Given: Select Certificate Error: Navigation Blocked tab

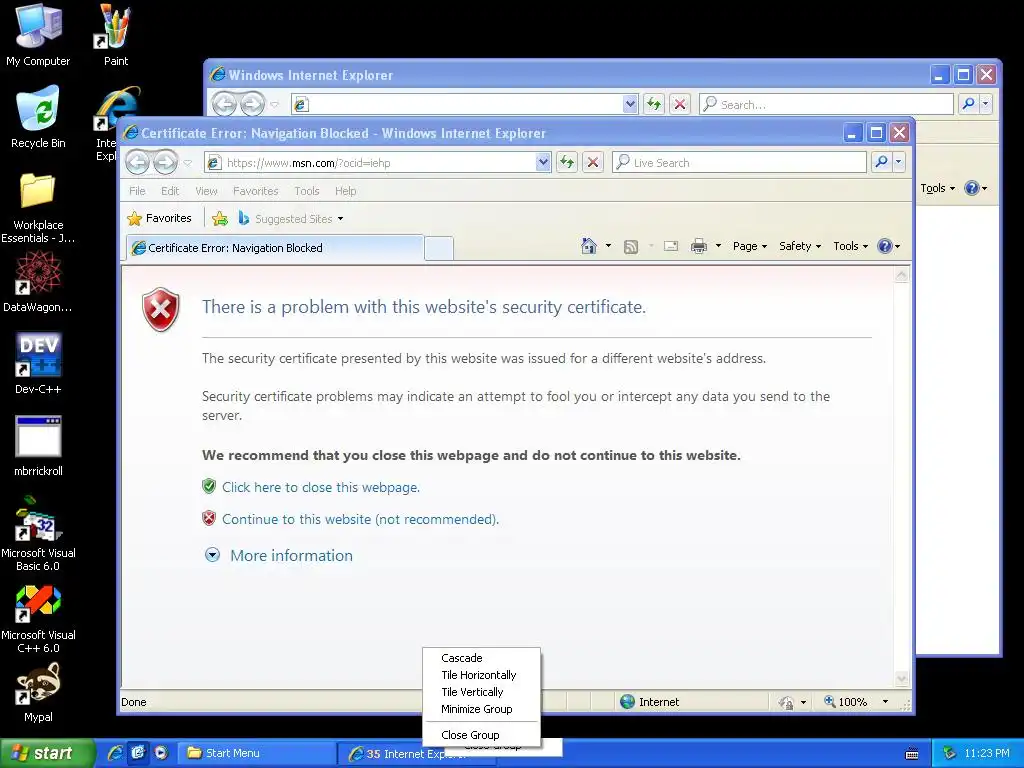Looking at the screenshot, I should tap(274, 248).
